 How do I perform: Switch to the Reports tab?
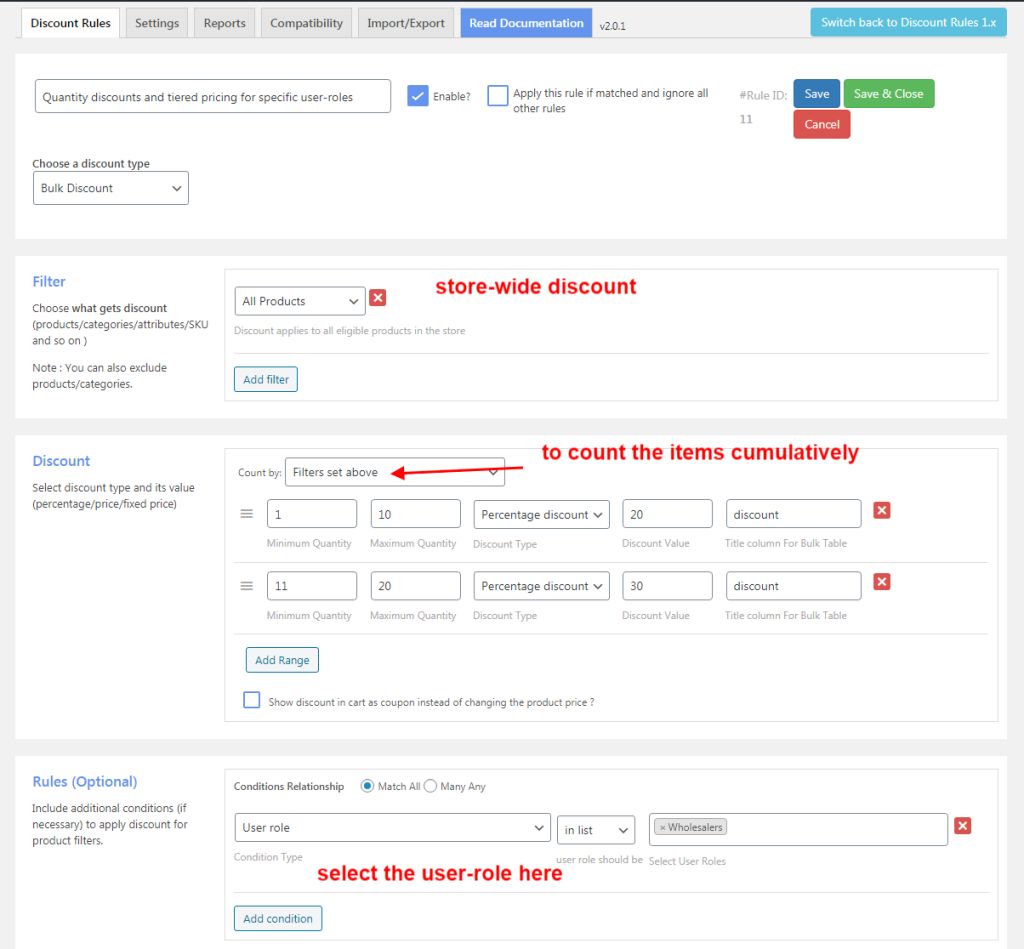pos(223,22)
